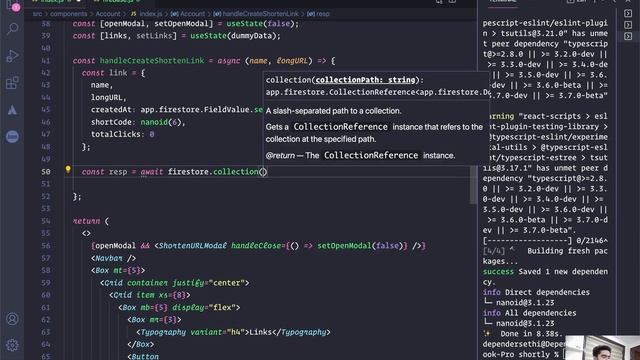Click the 'Account' symbol breadcrumb after index.js

(188, 14)
